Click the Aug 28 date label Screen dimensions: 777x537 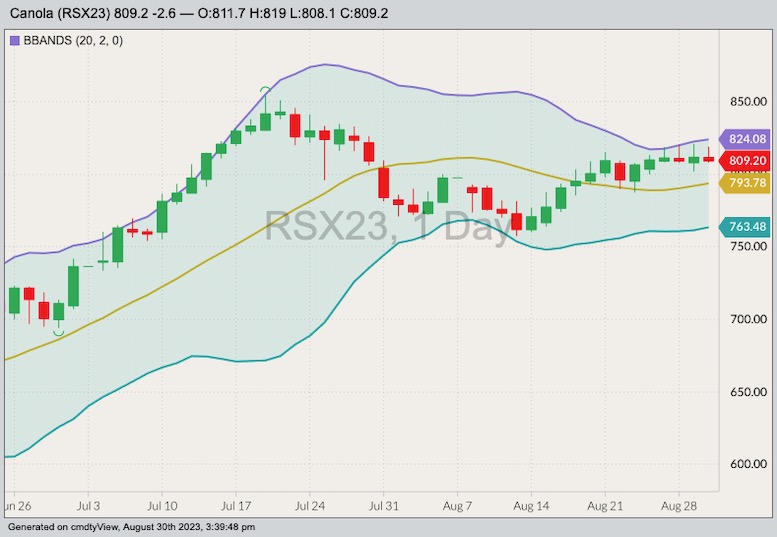coord(678,506)
